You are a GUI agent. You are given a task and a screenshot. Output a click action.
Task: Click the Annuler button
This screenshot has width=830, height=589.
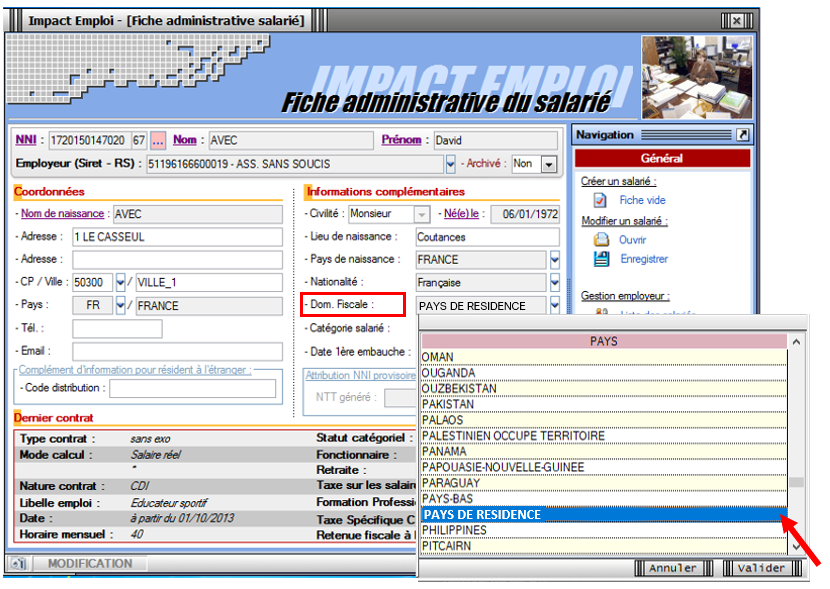point(672,568)
